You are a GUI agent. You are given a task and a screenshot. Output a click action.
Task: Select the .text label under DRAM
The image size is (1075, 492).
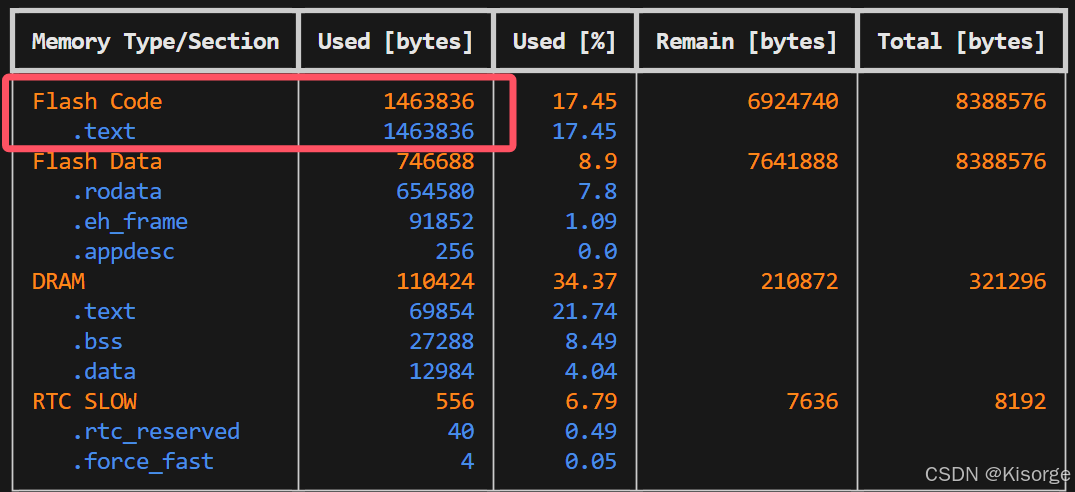pyautogui.click(x=104, y=311)
